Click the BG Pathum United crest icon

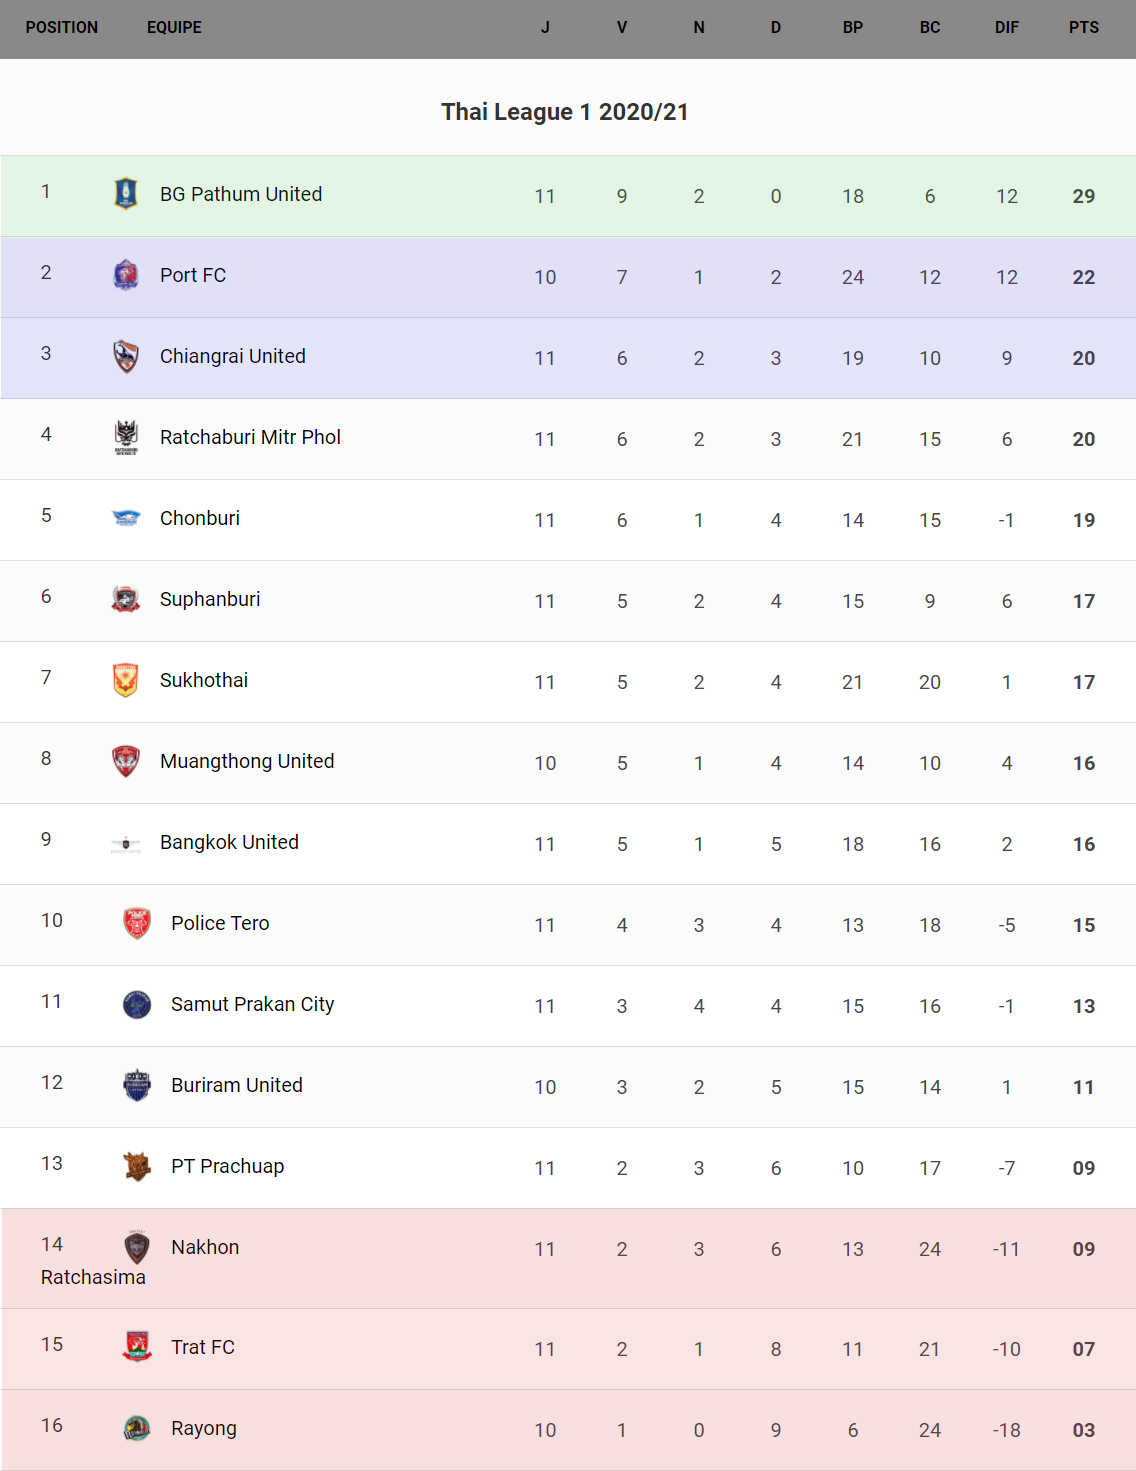point(126,193)
